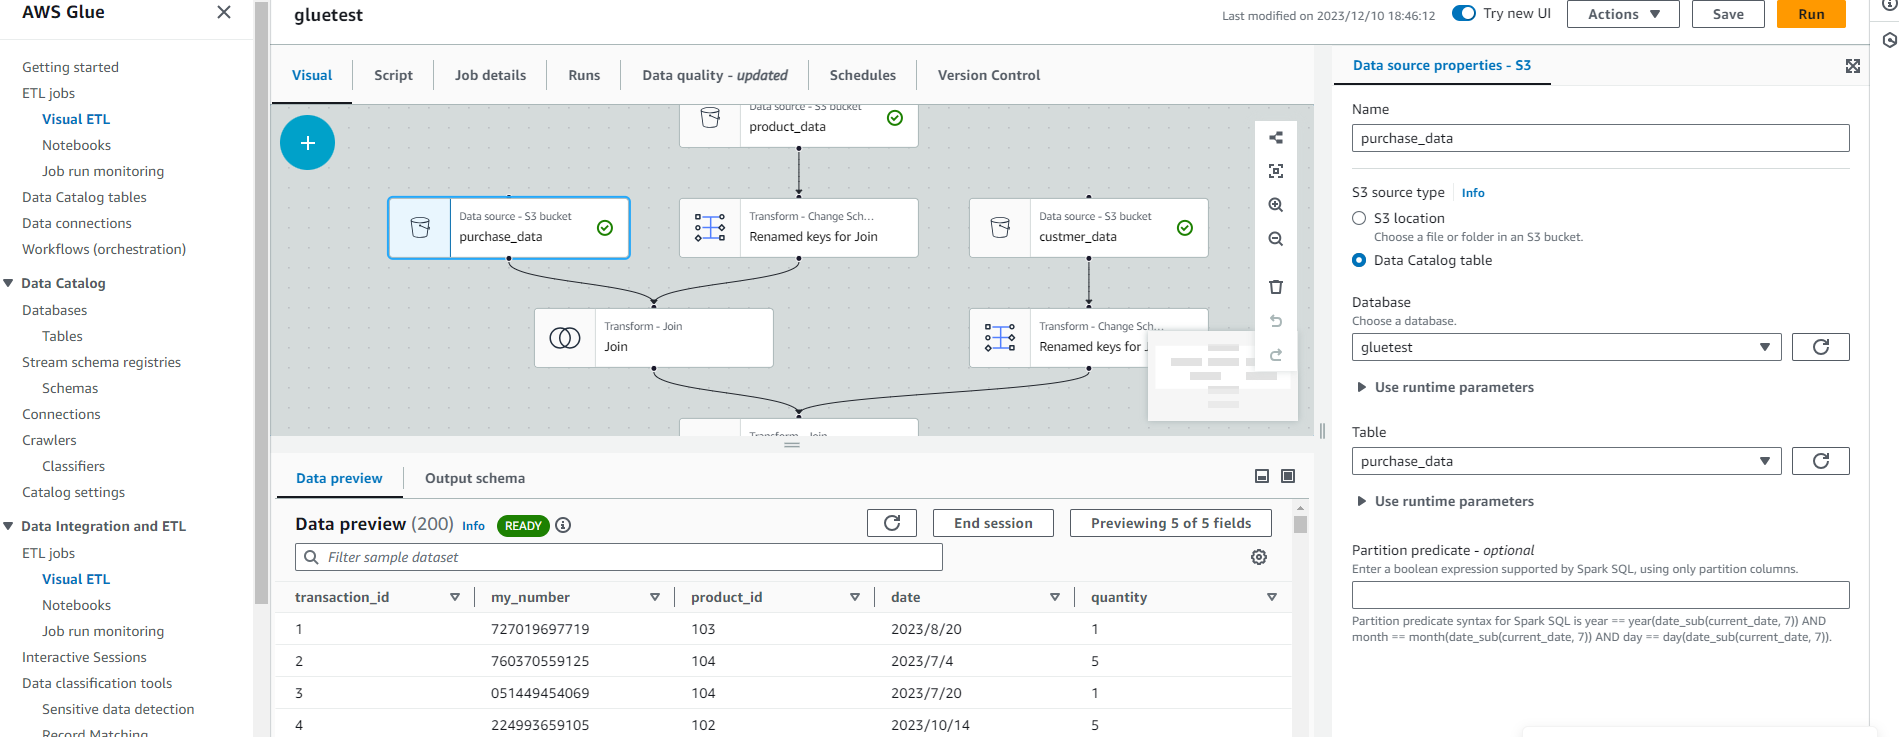Delete the selected node with trash icon
Image resolution: width=1899 pixels, height=737 pixels.
click(x=1276, y=287)
